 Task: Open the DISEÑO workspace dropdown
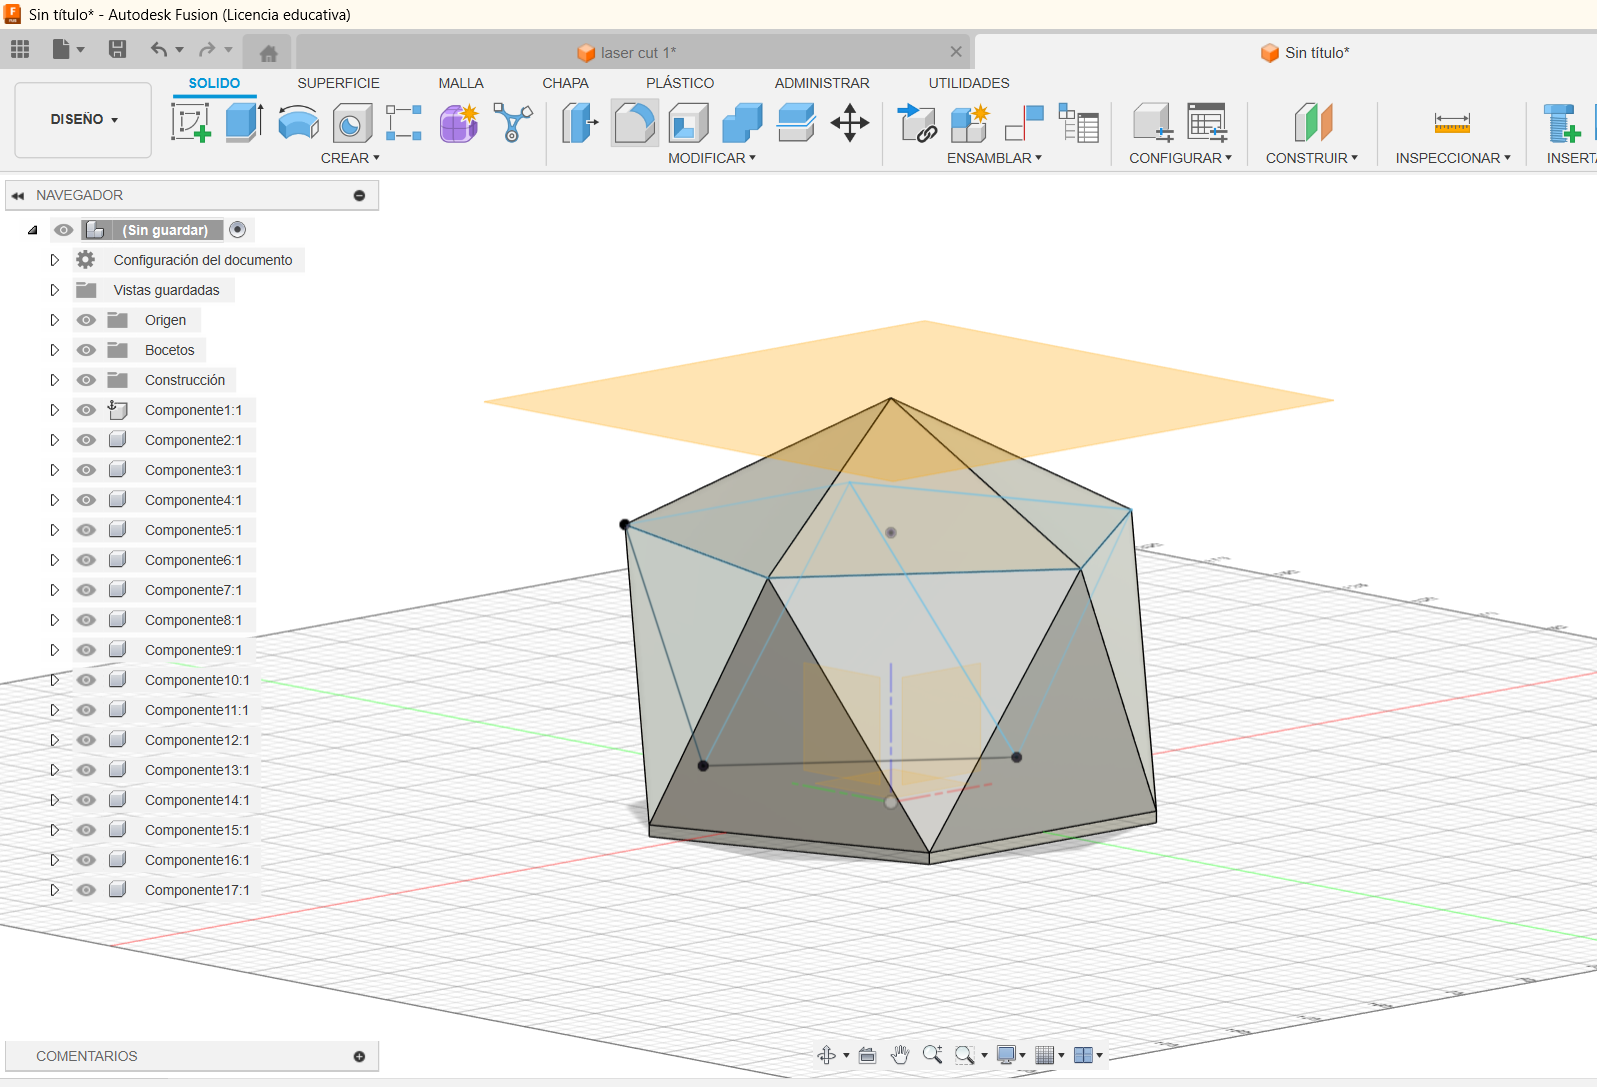click(84, 120)
